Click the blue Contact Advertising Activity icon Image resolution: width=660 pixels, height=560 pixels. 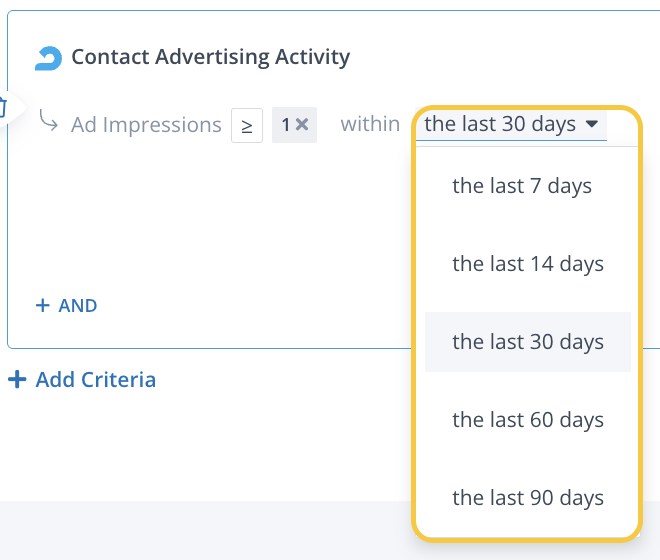click(x=48, y=58)
